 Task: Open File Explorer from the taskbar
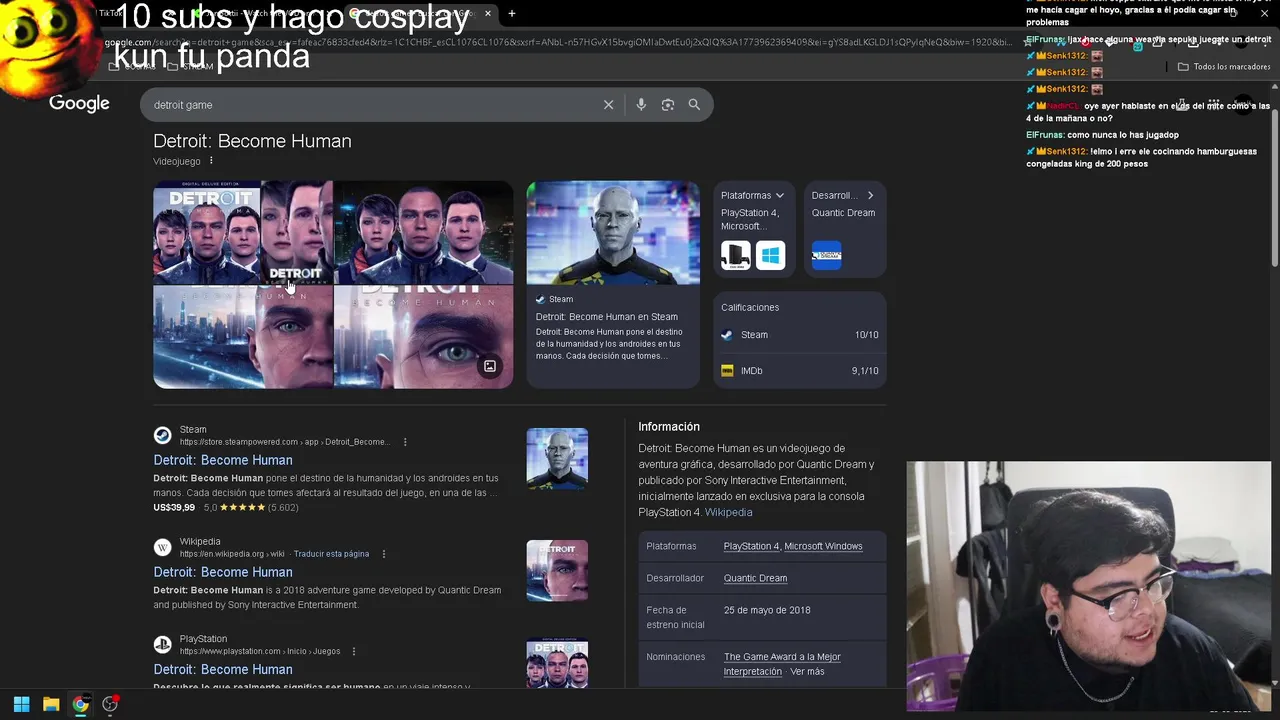coord(51,704)
